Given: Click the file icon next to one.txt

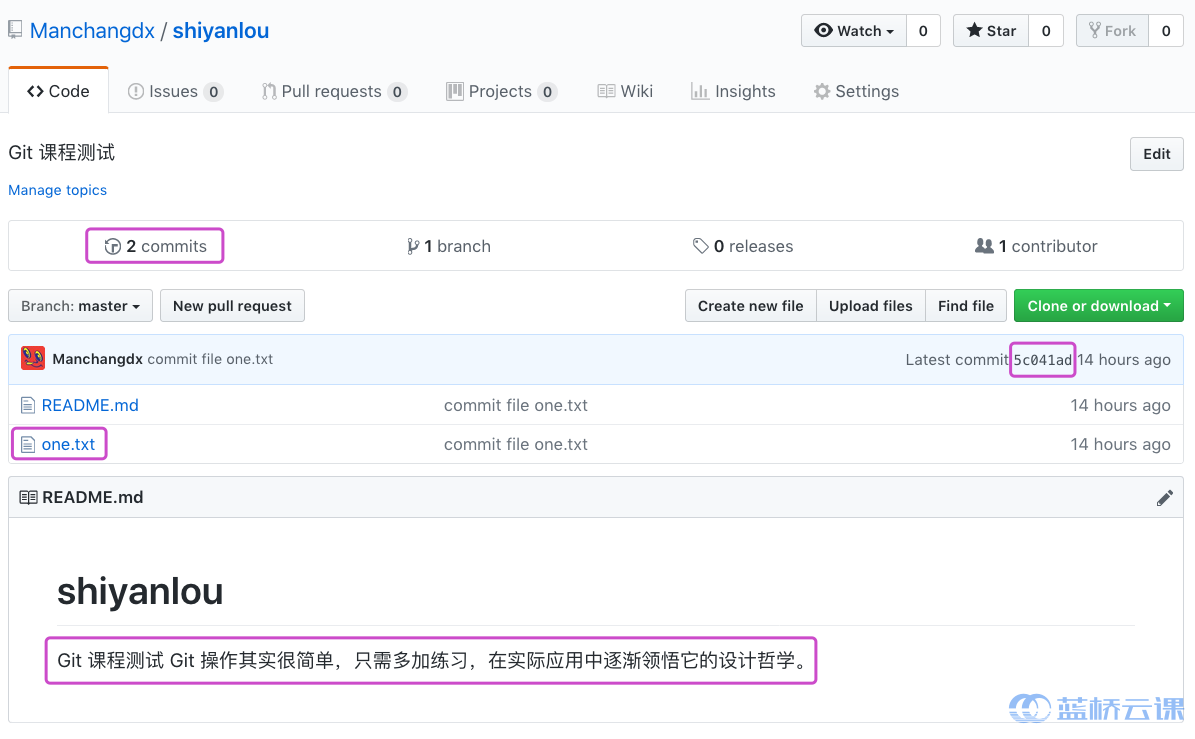Looking at the screenshot, I should [27, 444].
